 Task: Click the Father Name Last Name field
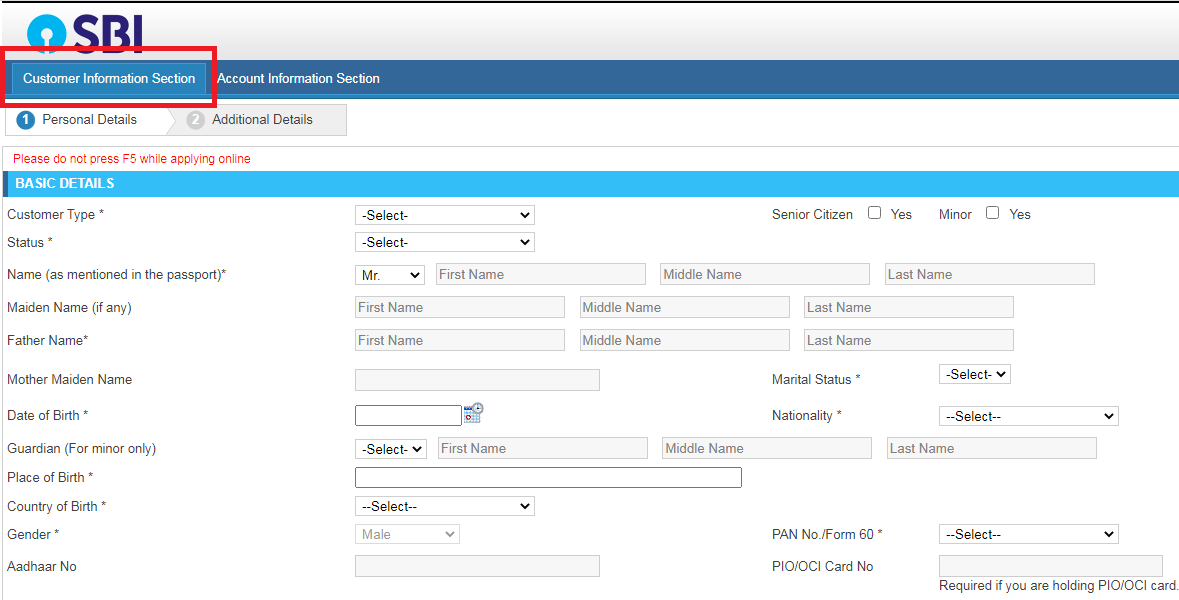pos(908,340)
